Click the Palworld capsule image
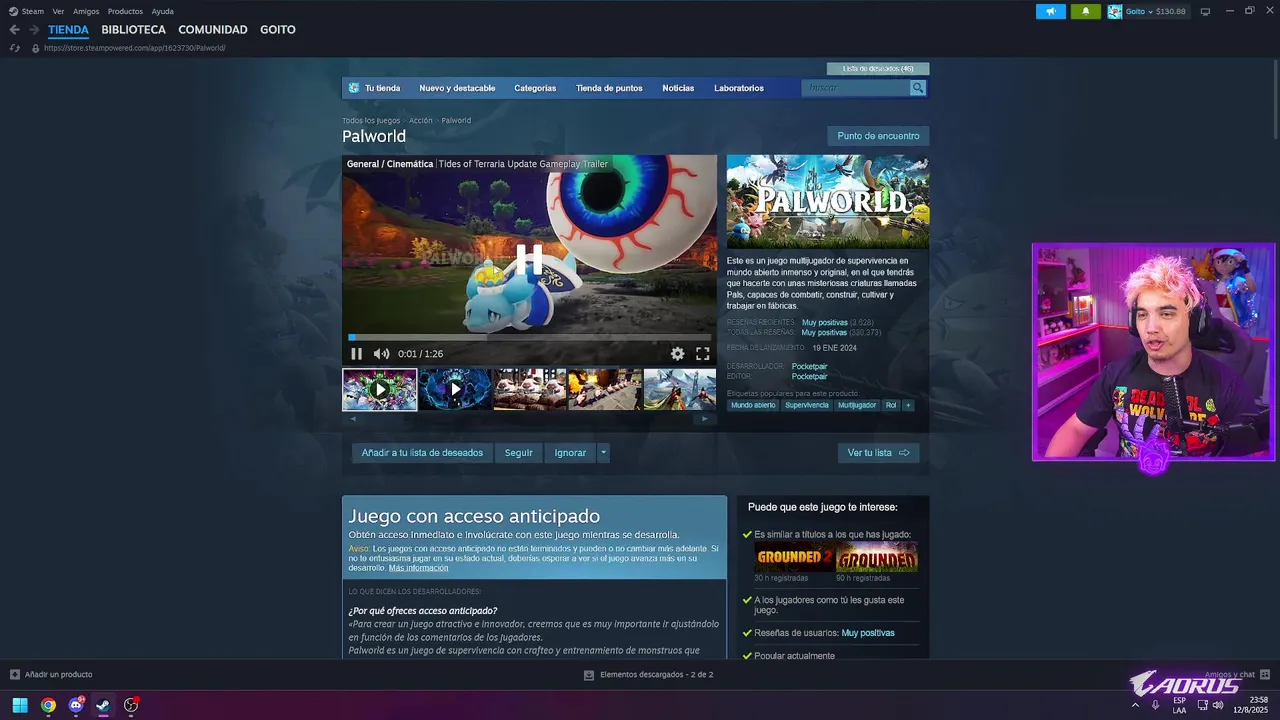 828,202
